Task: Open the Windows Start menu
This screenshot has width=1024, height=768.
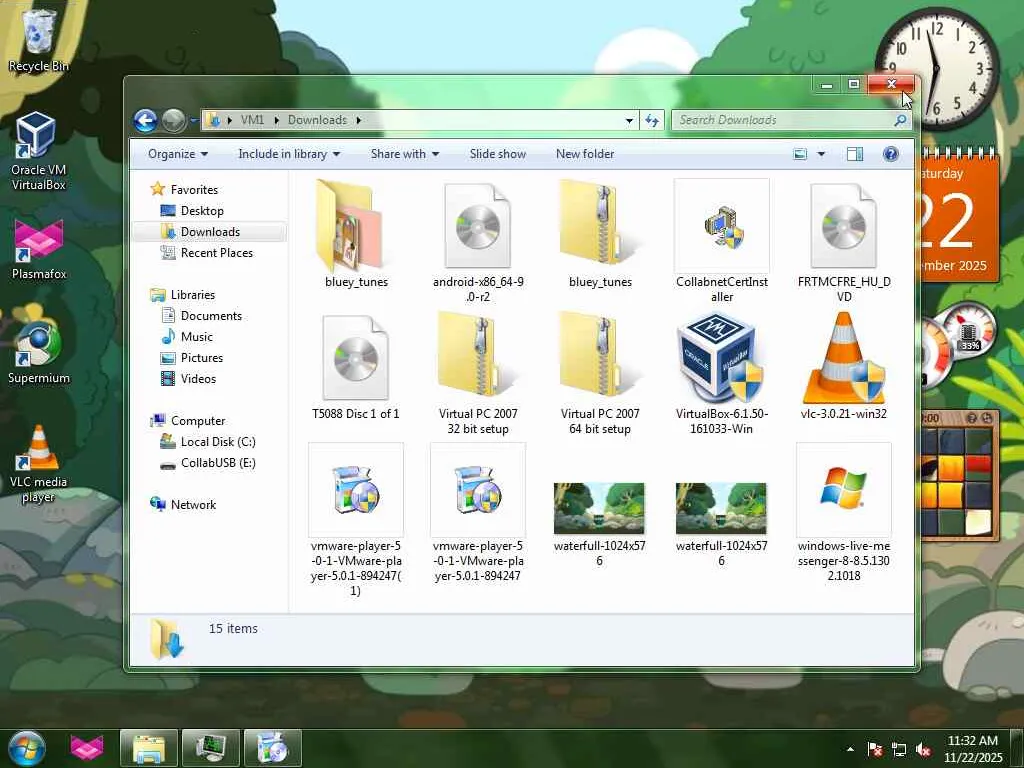Action: coord(27,748)
